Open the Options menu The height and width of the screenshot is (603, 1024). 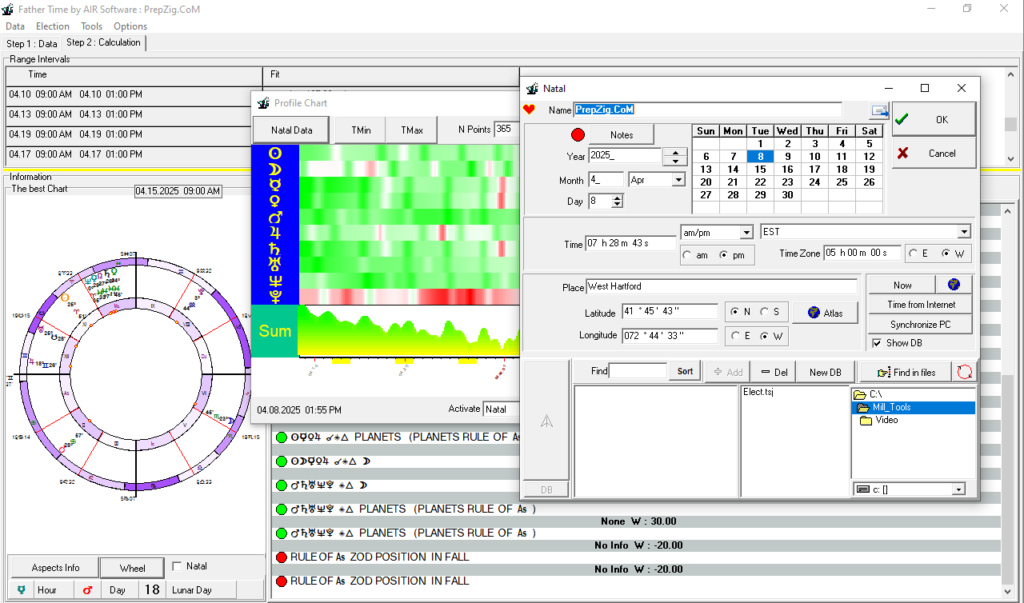[x=130, y=26]
